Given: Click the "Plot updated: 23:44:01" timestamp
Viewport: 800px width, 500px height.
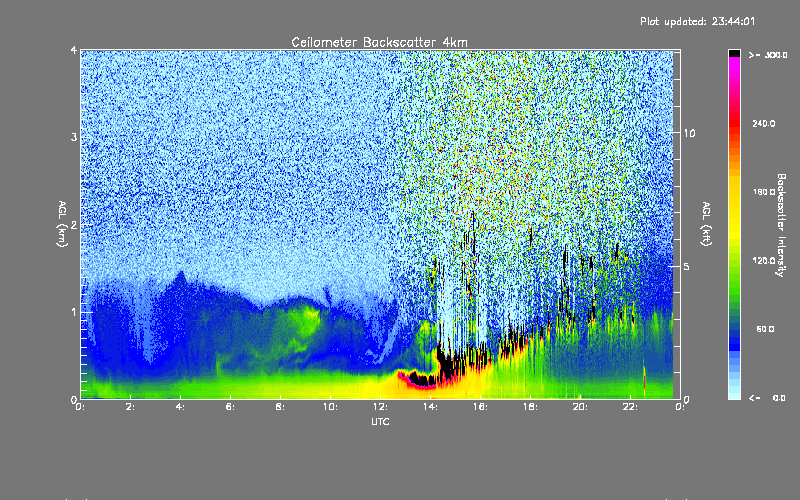Looking at the screenshot, I should point(697,21).
